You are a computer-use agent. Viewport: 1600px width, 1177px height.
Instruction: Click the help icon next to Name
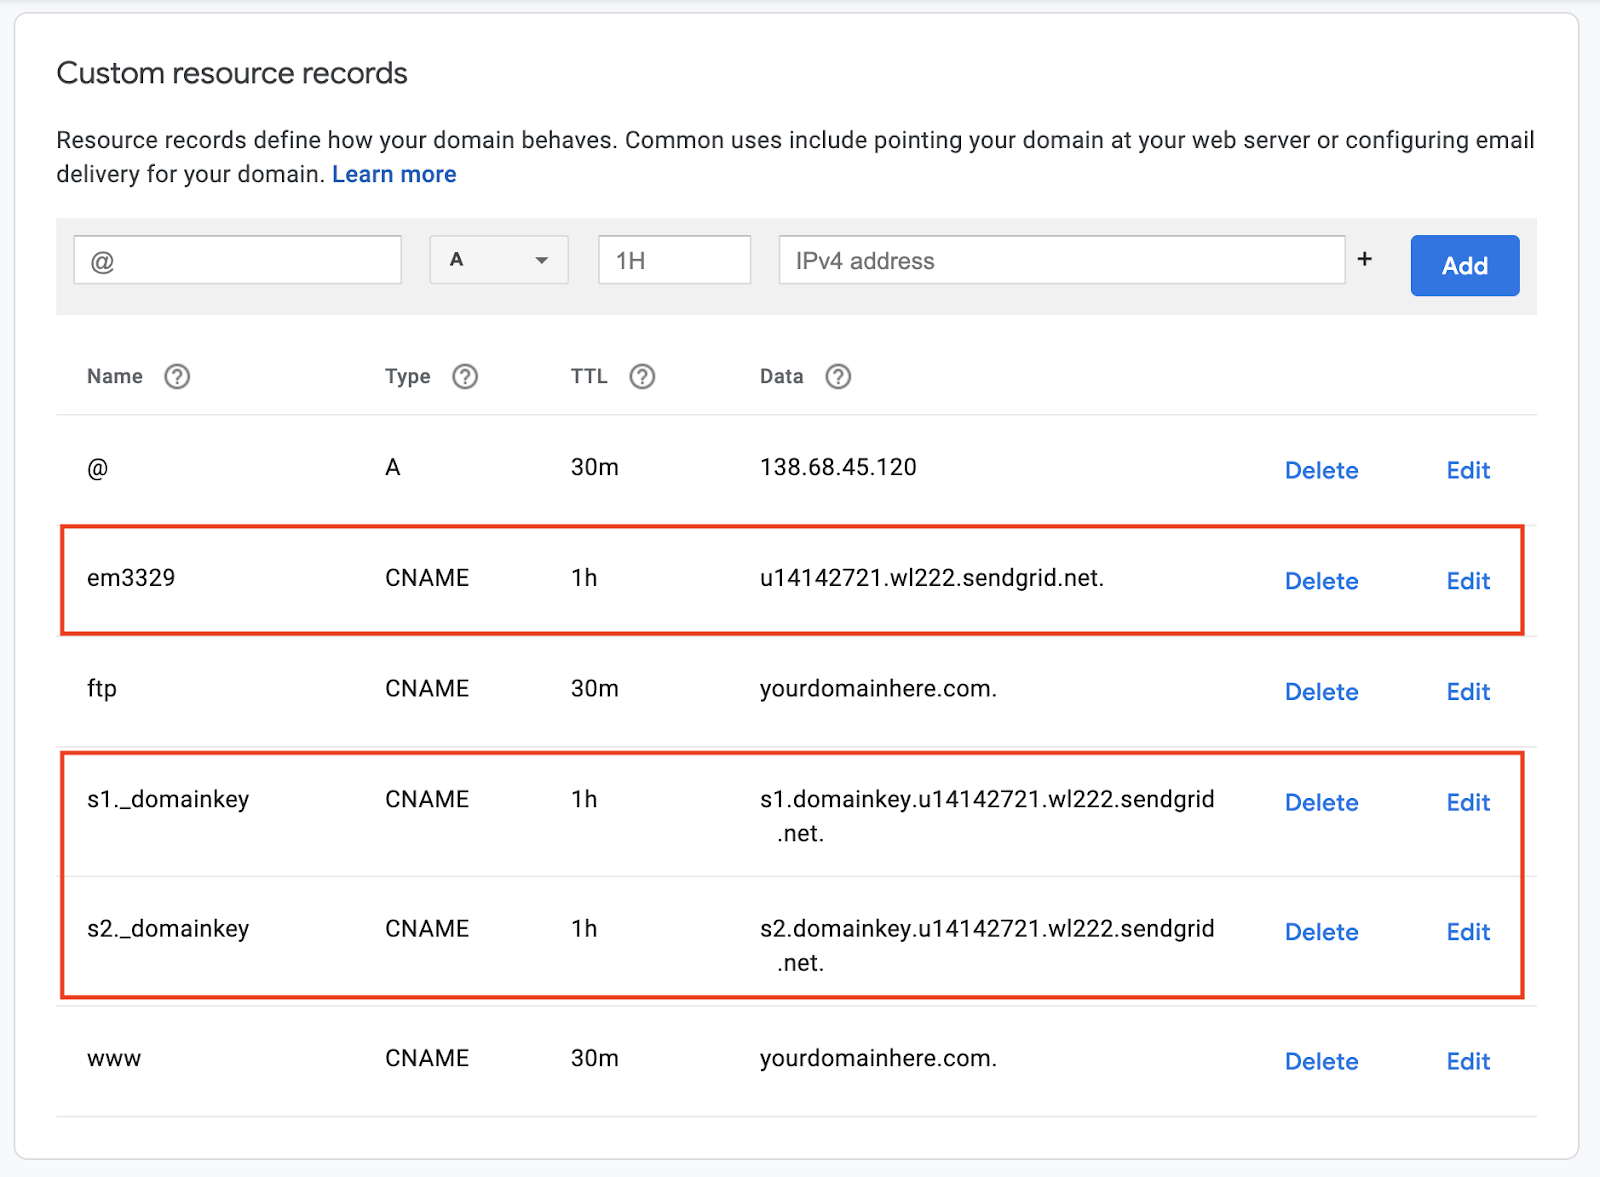(177, 377)
